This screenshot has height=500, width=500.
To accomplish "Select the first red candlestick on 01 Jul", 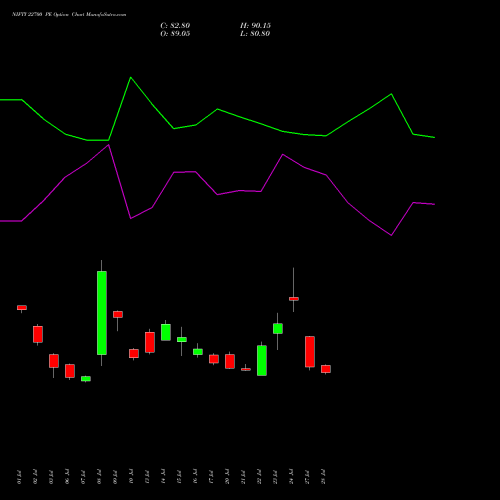I will [22, 308].
